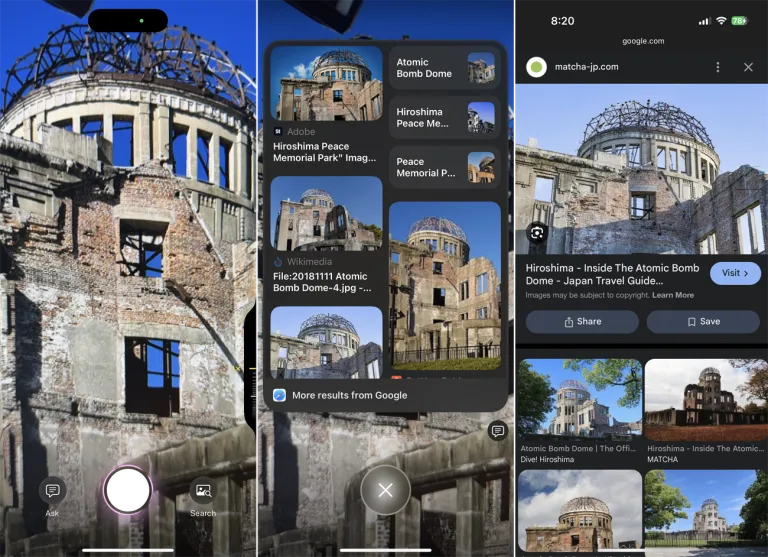Viewport: 768px width, 557px height.
Task: Open the Adobe Hiroshima Peace Memorial Park result
Action: point(326,105)
